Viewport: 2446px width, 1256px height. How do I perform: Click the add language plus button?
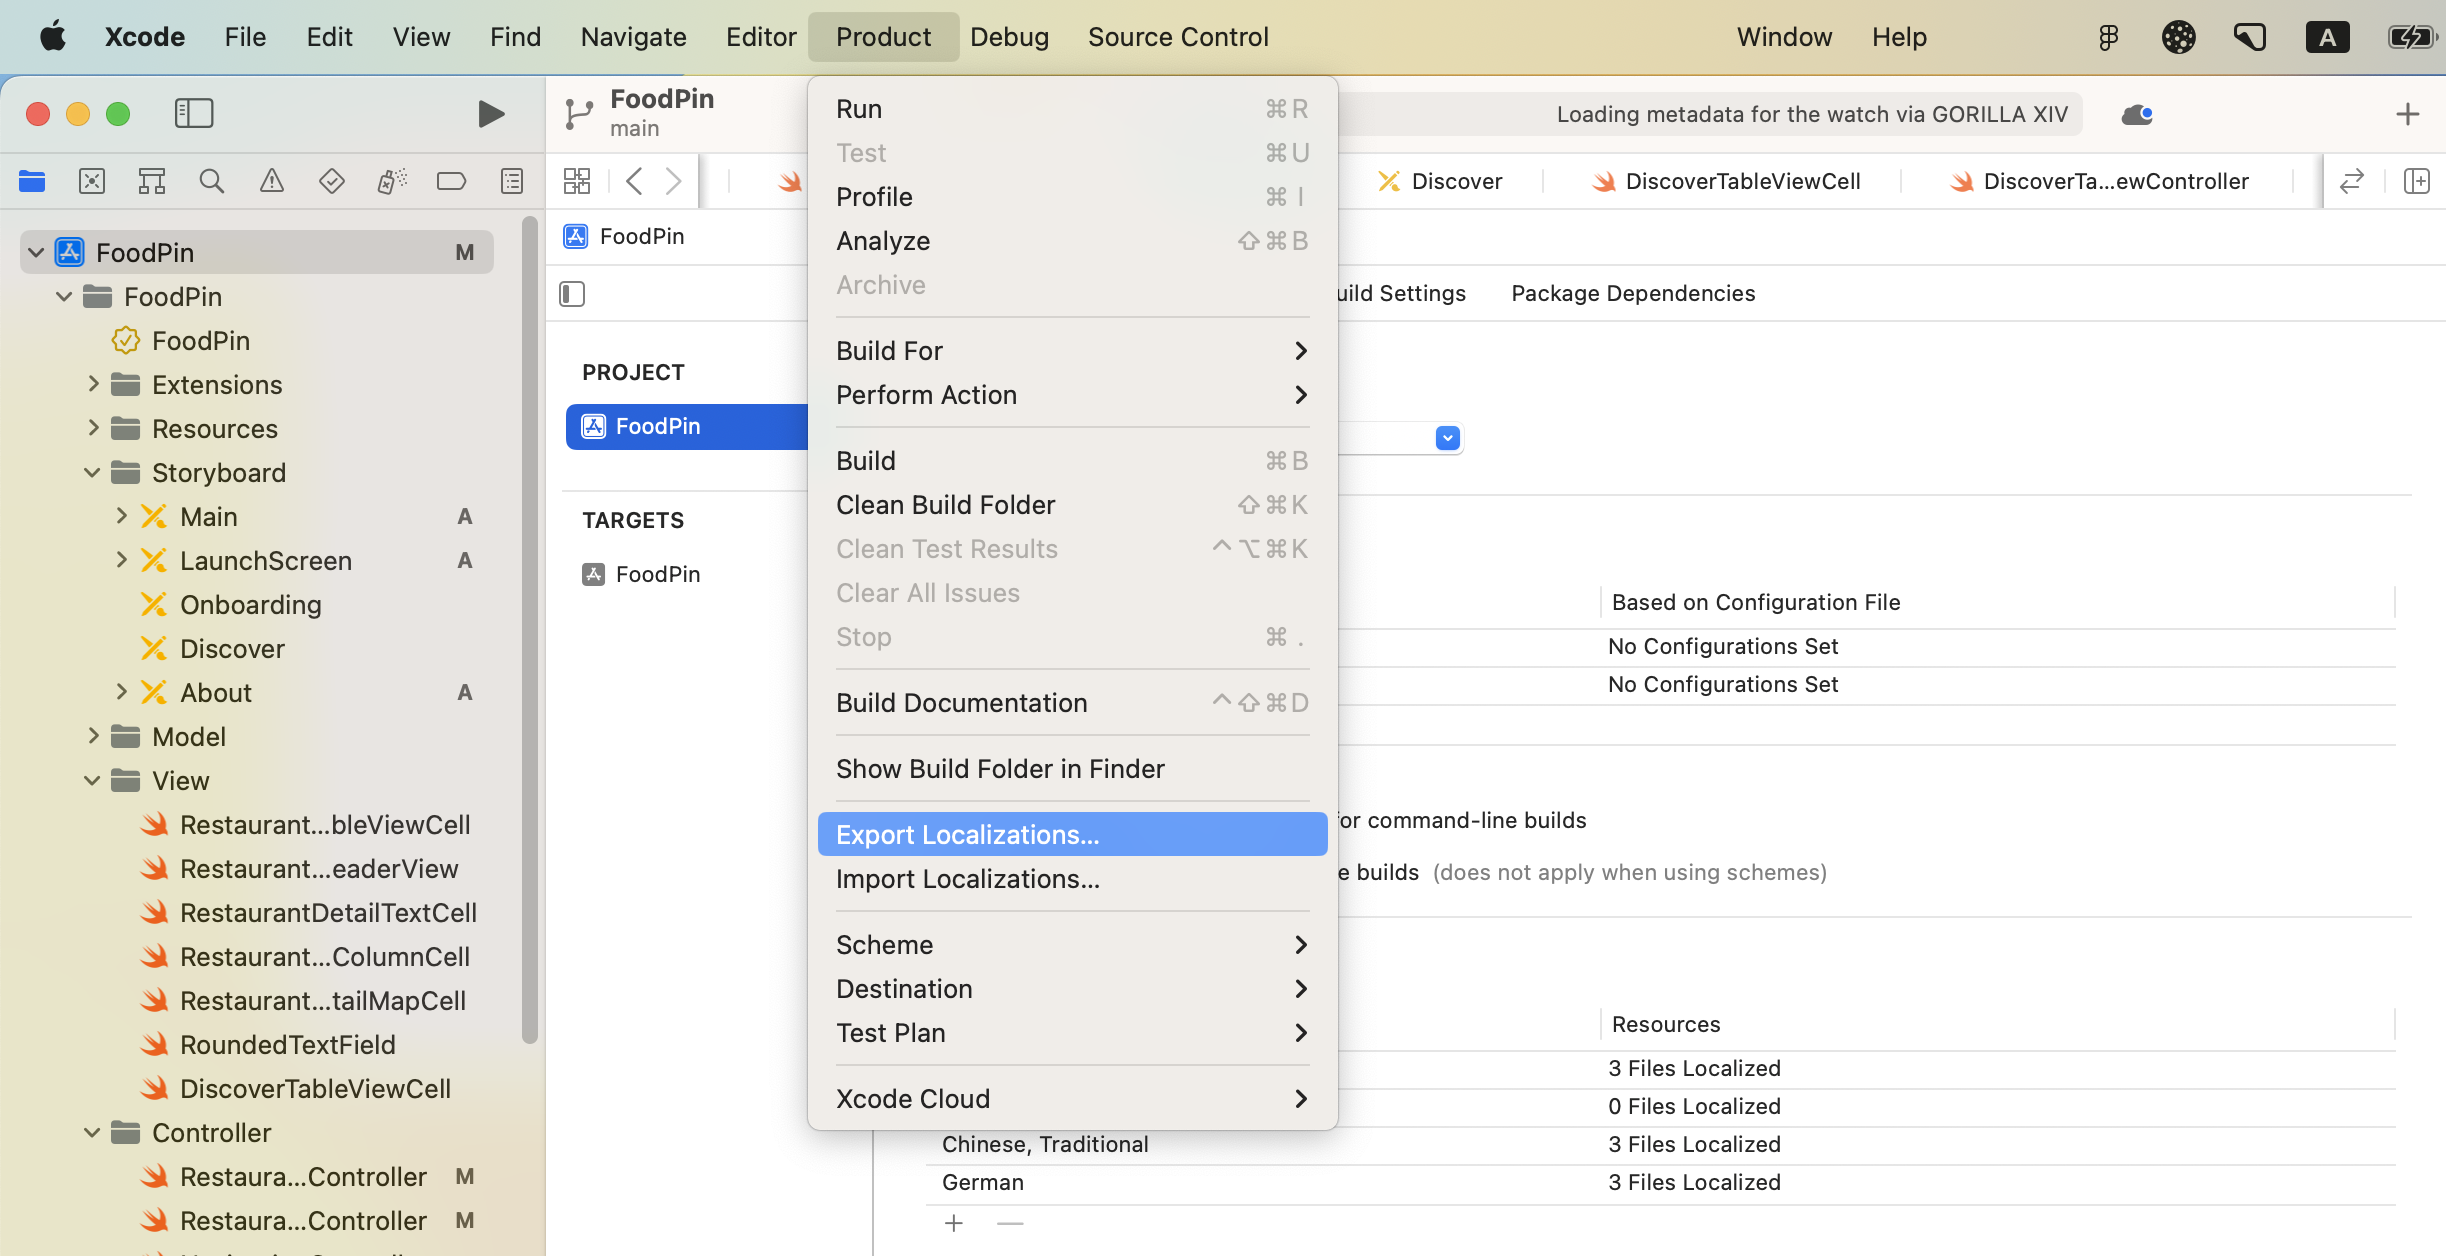tap(953, 1222)
